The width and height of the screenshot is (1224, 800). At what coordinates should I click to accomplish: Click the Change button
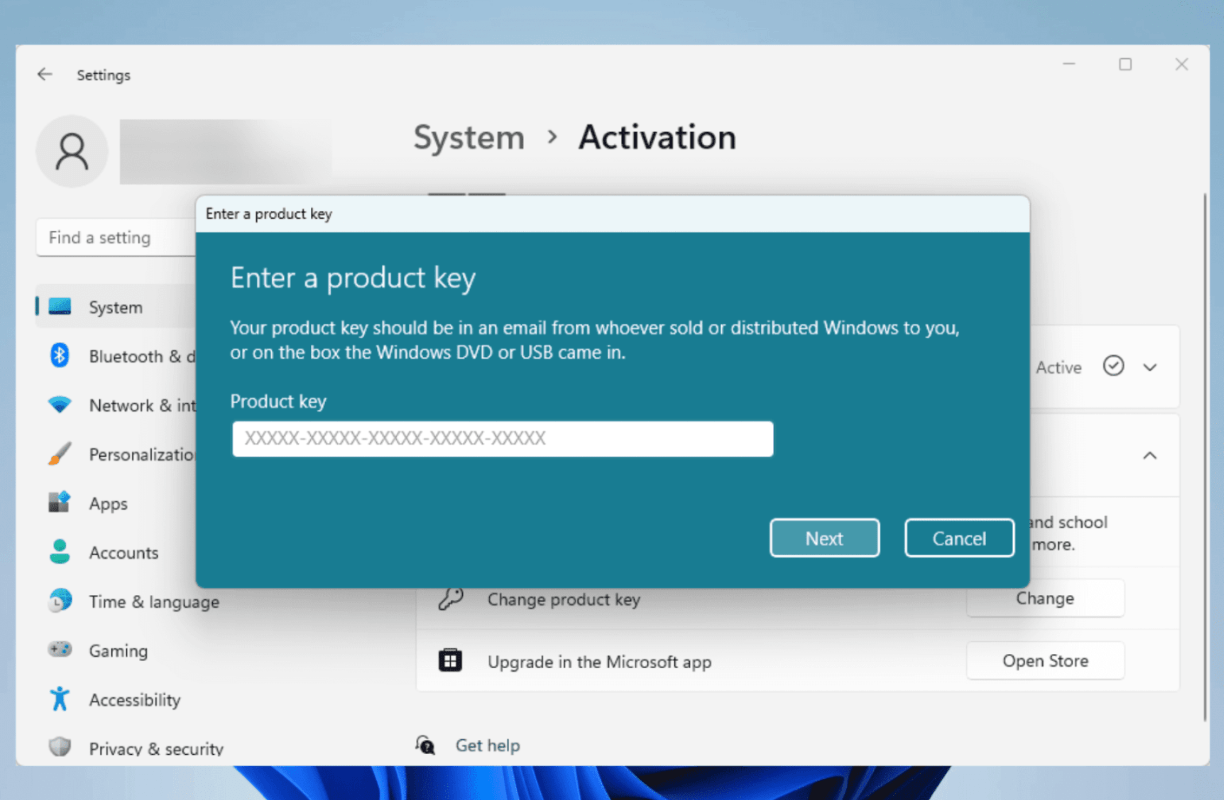coord(1045,598)
